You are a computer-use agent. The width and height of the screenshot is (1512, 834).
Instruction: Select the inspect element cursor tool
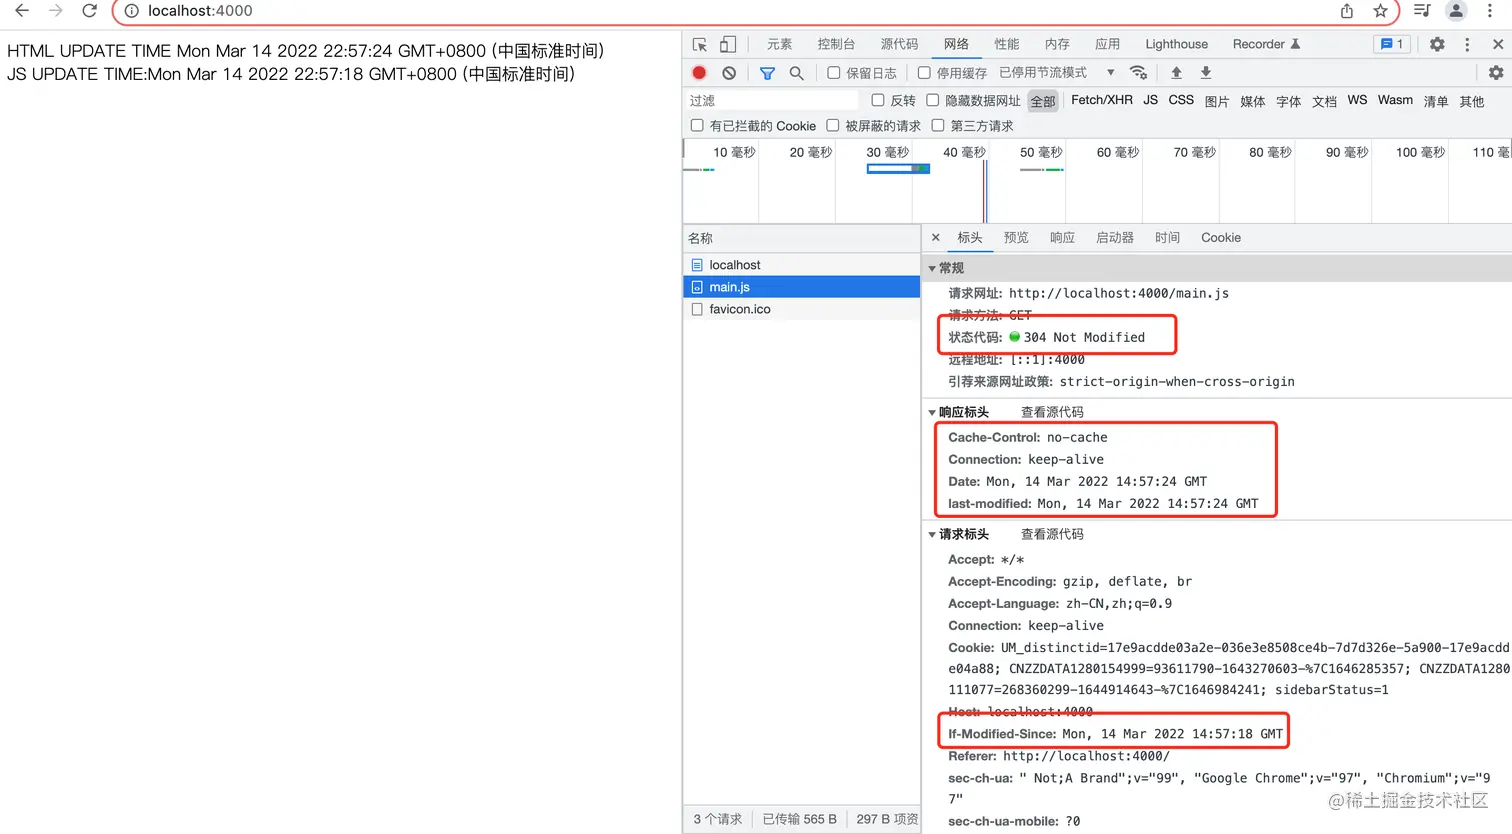point(698,44)
